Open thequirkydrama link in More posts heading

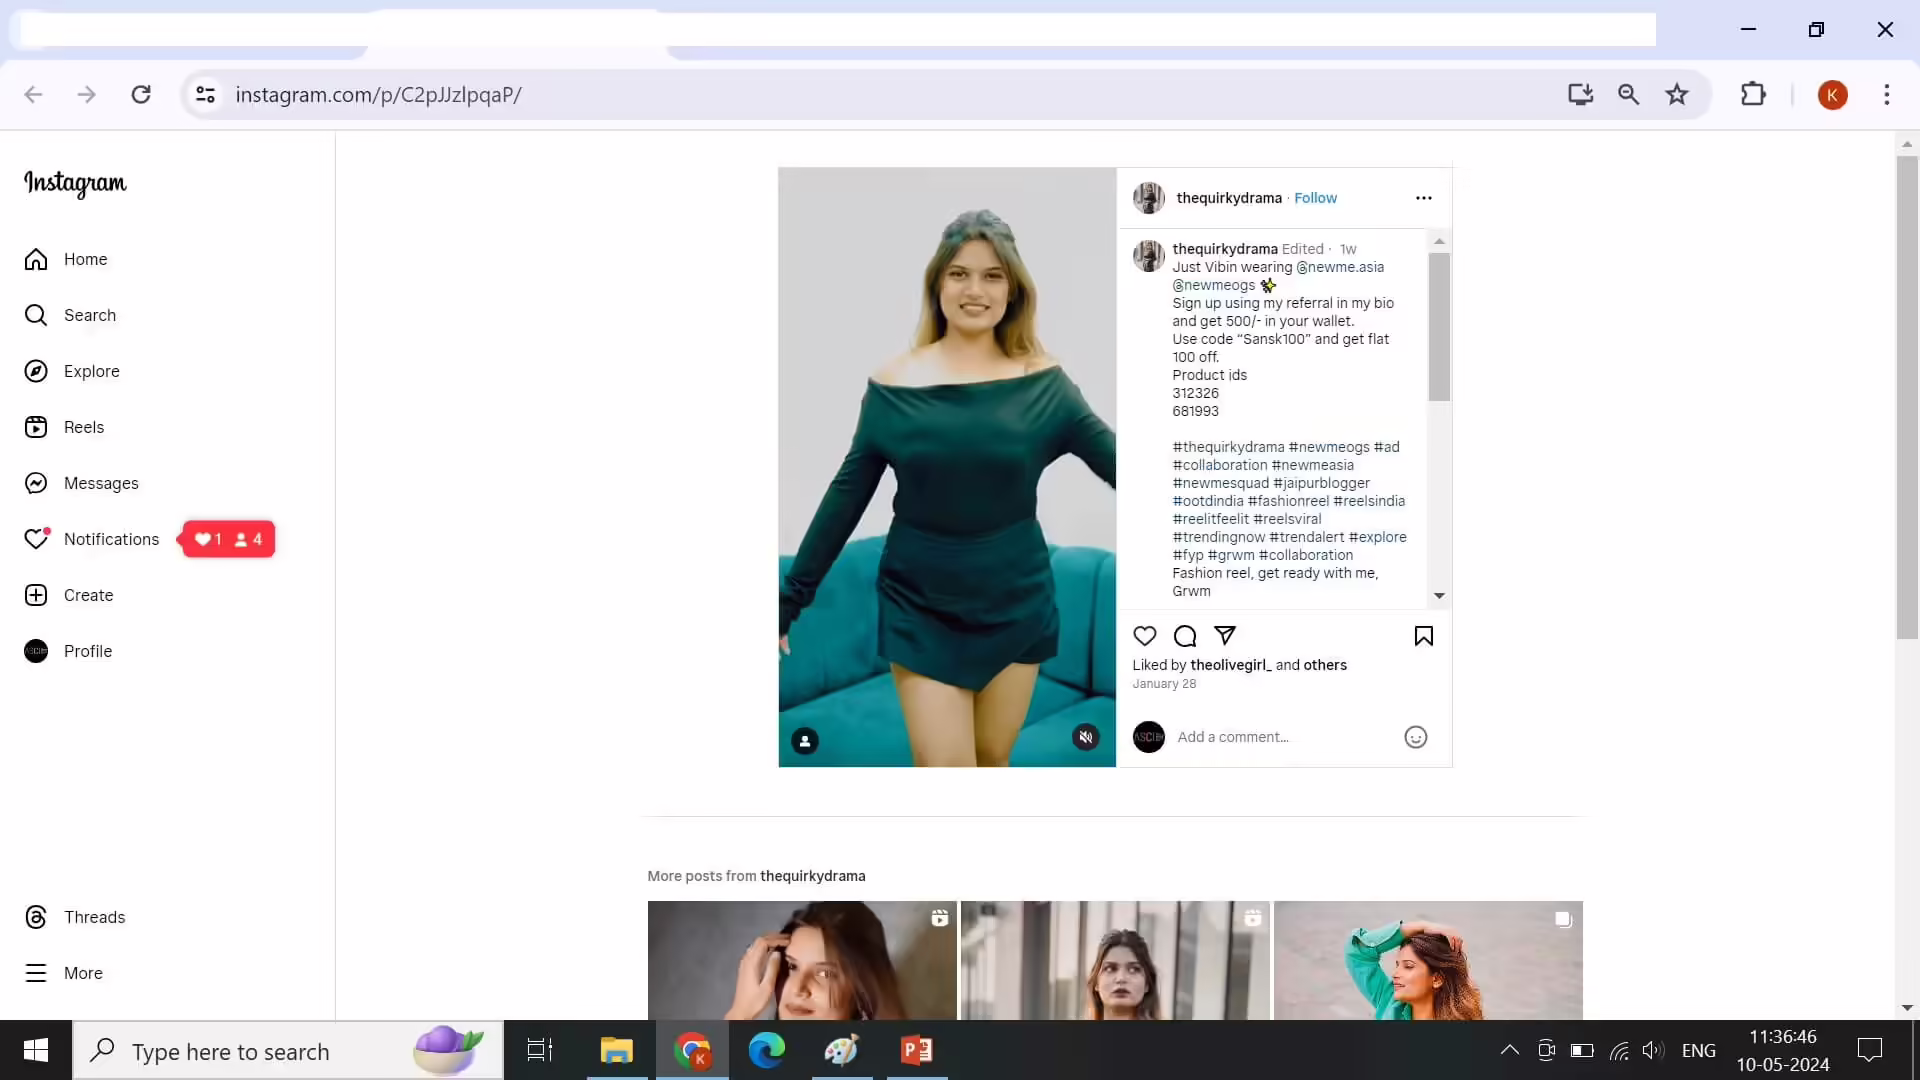coord(812,876)
